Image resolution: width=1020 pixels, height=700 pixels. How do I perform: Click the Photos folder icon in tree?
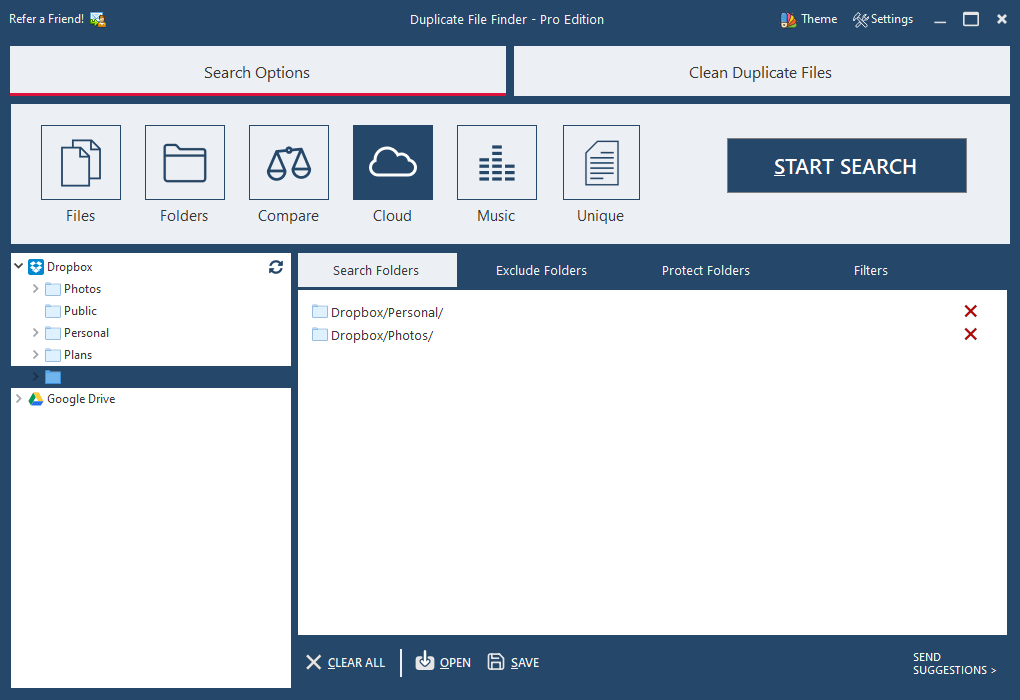53,289
